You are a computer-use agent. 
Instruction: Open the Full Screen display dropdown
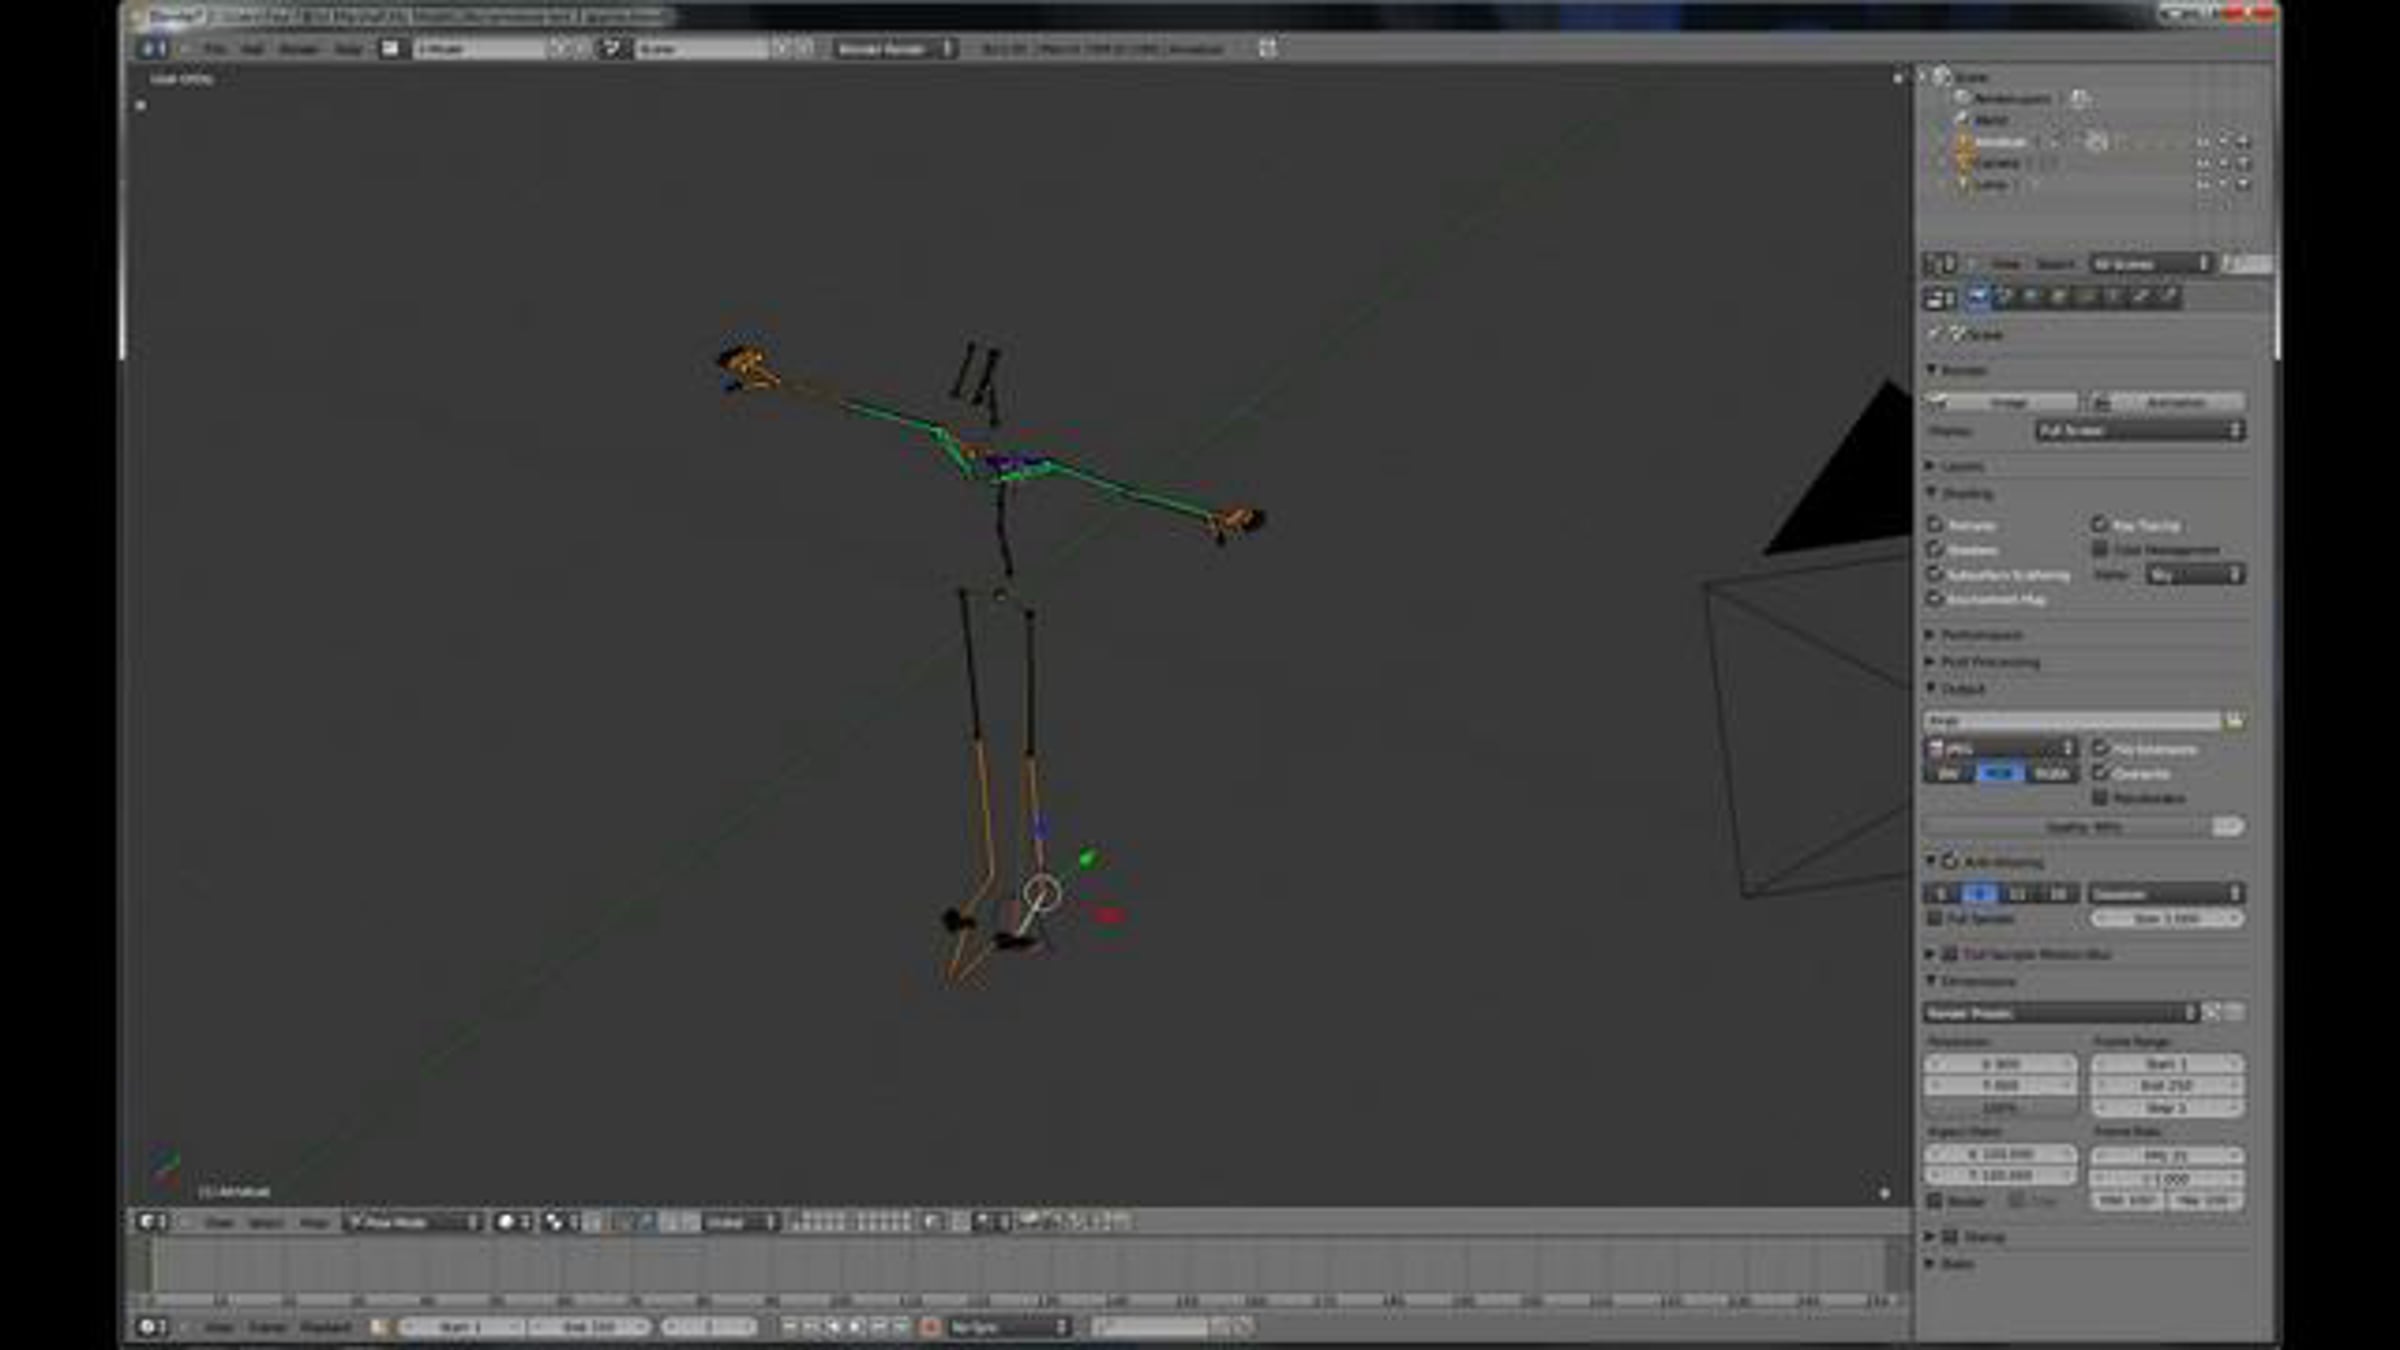[x=2140, y=431]
